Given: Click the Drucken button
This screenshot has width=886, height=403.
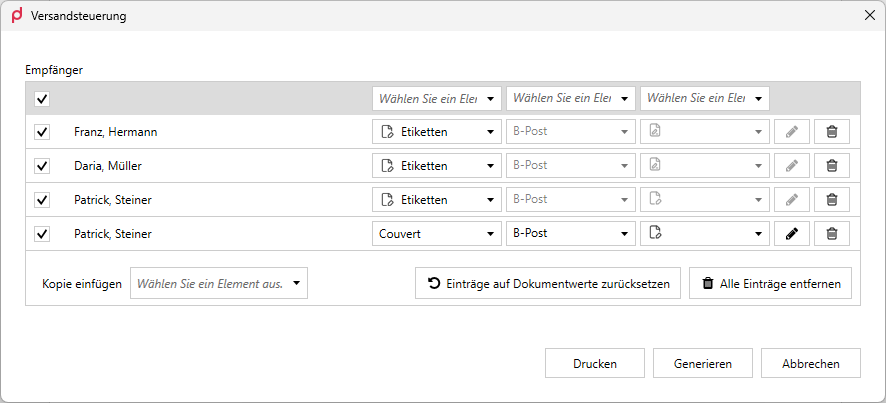Looking at the screenshot, I should [x=594, y=363].
